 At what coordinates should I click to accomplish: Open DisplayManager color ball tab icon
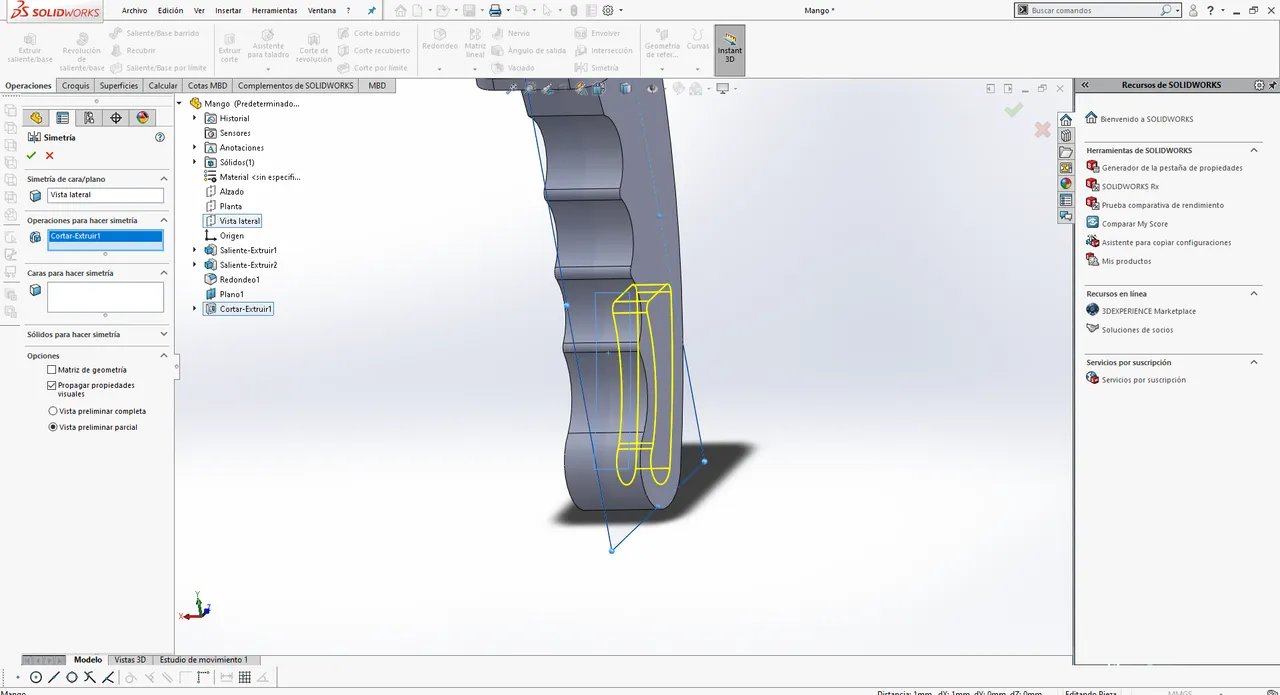pyautogui.click(x=142, y=118)
